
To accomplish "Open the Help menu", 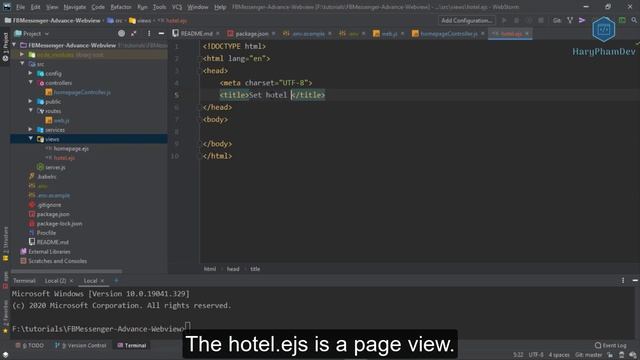I will click(220, 7).
